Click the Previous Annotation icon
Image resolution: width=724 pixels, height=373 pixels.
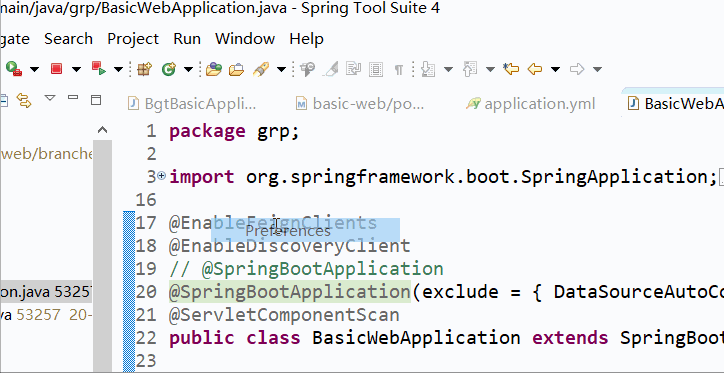[470, 69]
